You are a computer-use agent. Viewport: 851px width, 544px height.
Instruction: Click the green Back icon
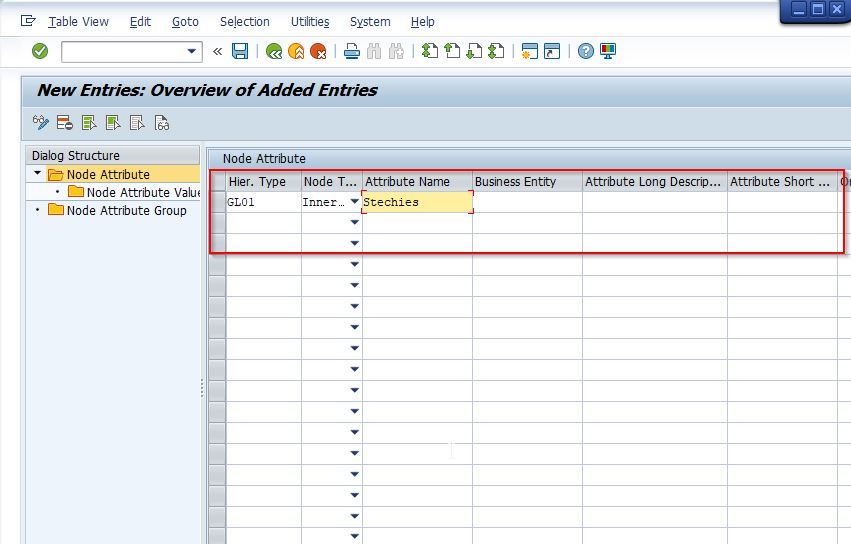pyautogui.click(x=274, y=52)
